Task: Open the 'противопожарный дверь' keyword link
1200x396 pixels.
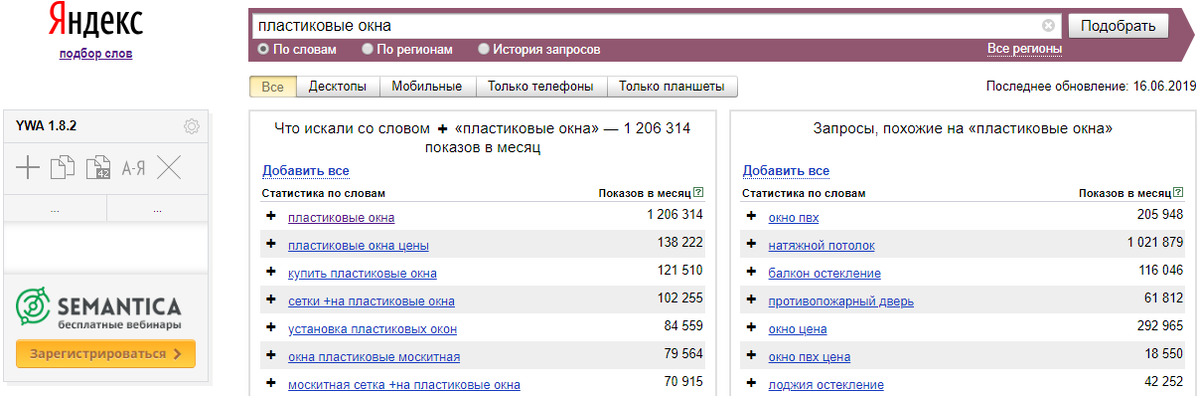Action: (x=840, y=301)
